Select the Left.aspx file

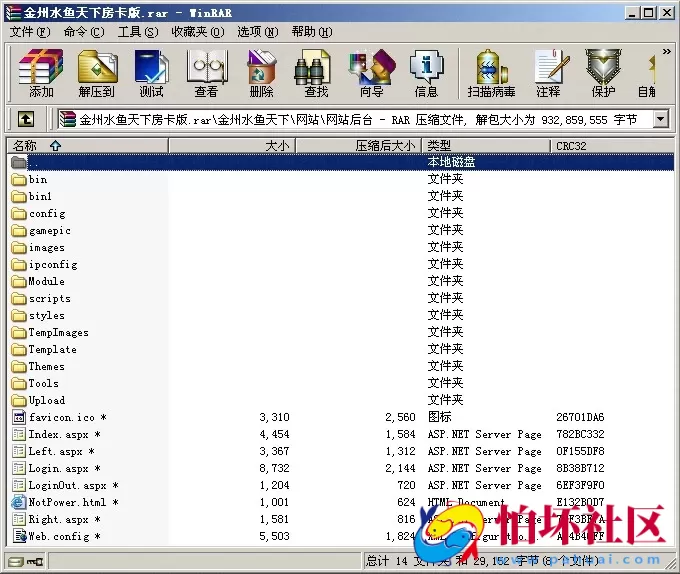[53, 451]
